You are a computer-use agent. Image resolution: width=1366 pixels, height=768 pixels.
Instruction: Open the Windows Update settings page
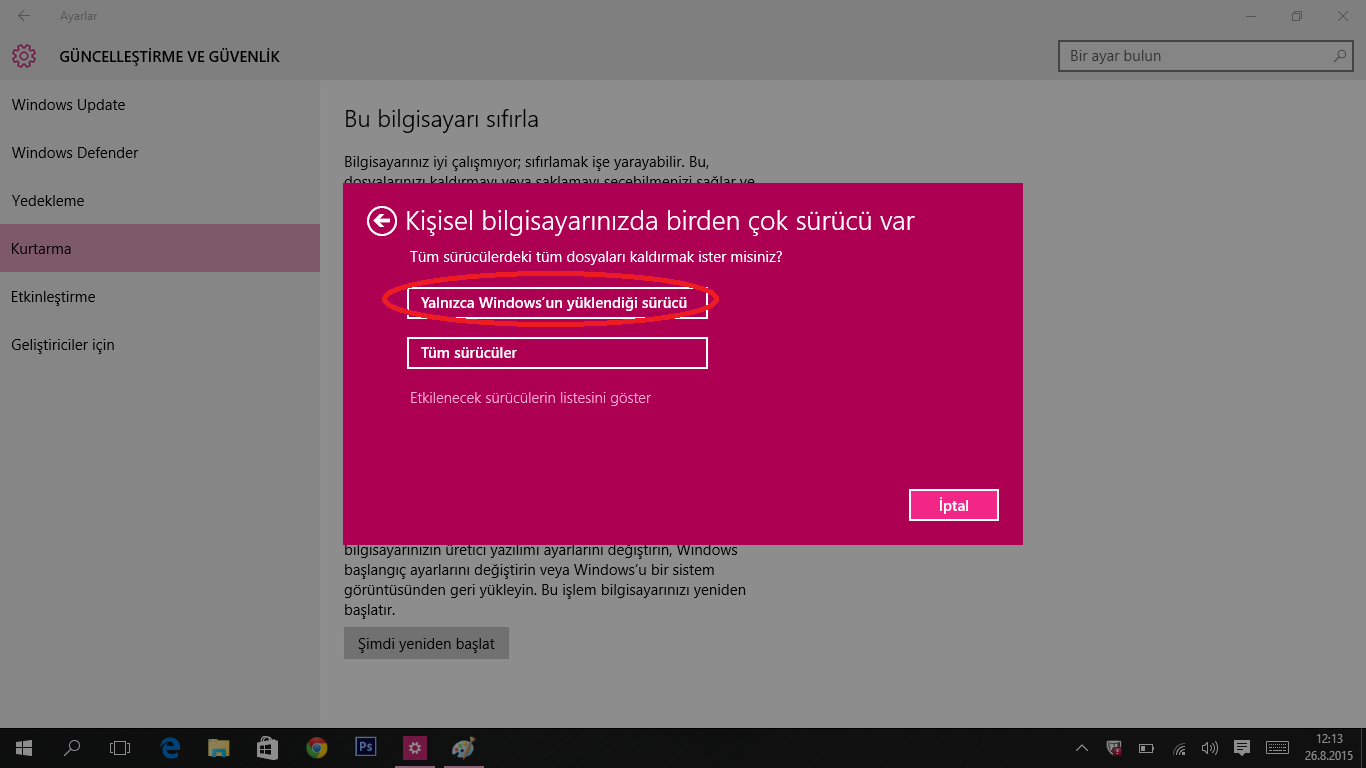pyautogui.click(x=160, y=105)
